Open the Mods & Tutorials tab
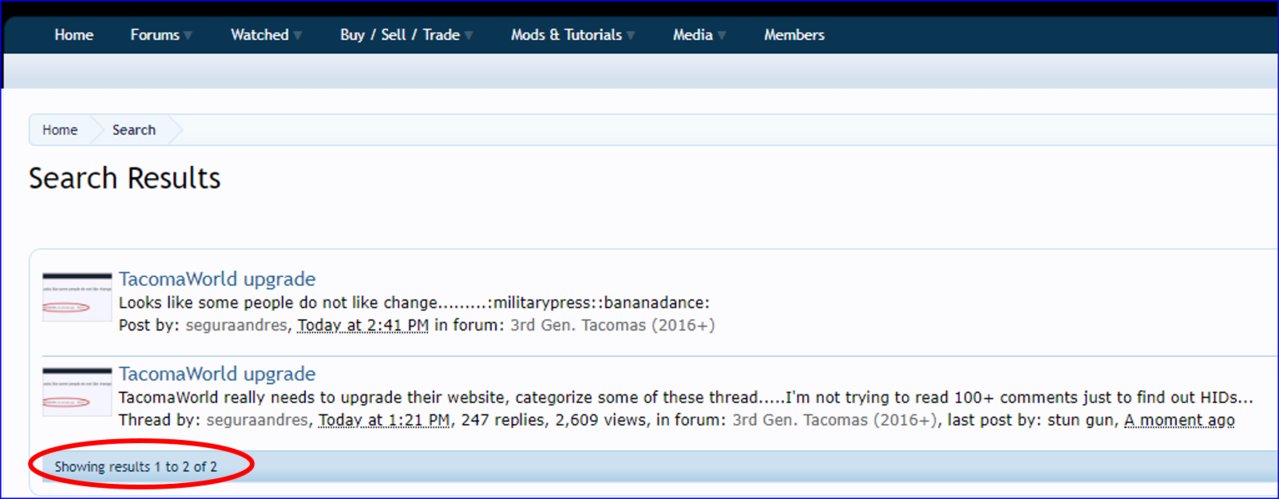 566,35
